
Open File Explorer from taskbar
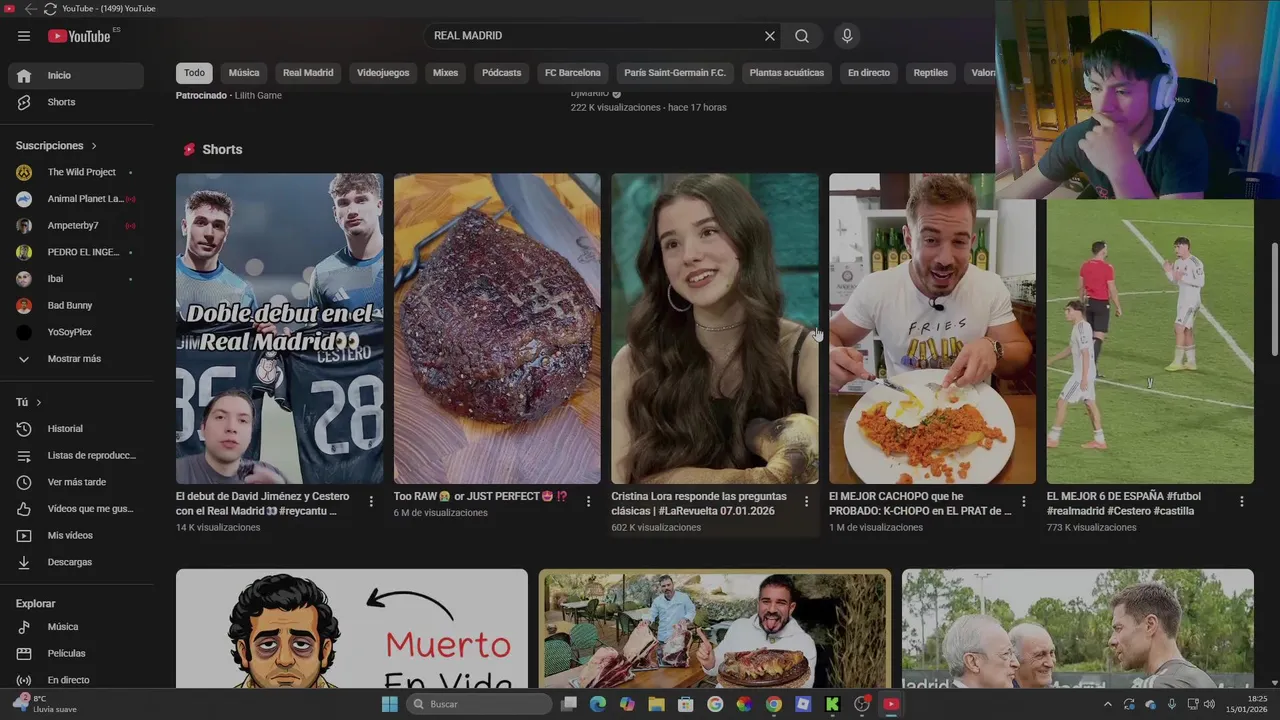point(656,704)
